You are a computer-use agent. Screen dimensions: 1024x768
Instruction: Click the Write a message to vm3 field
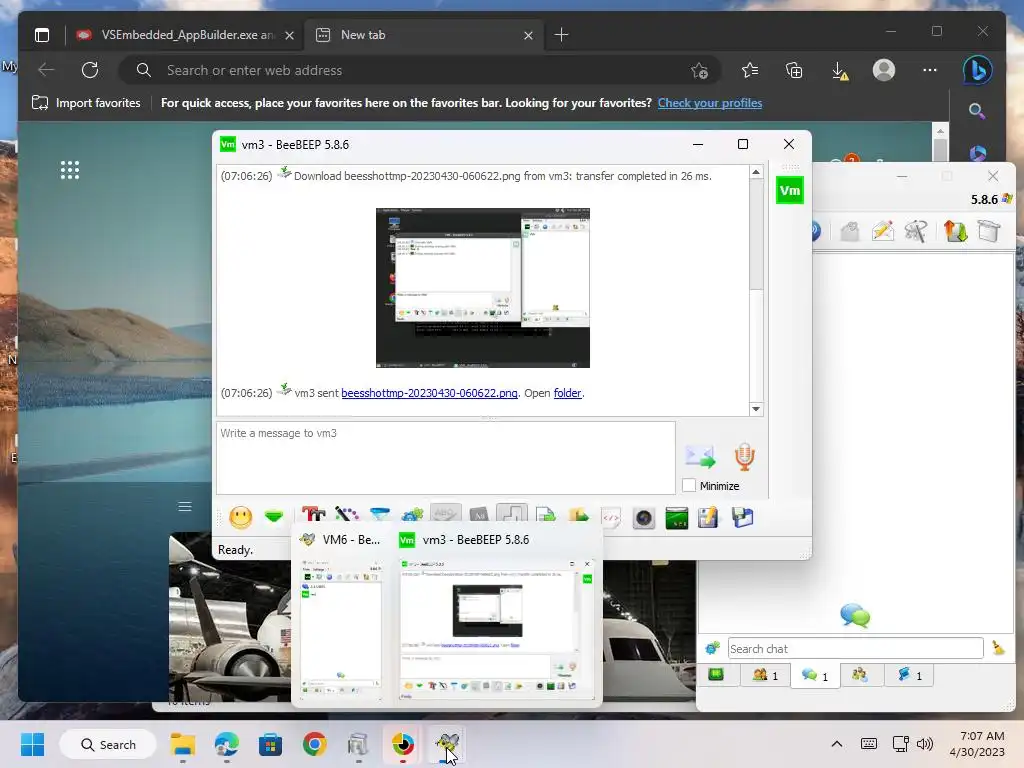click(x=446, y=457)
